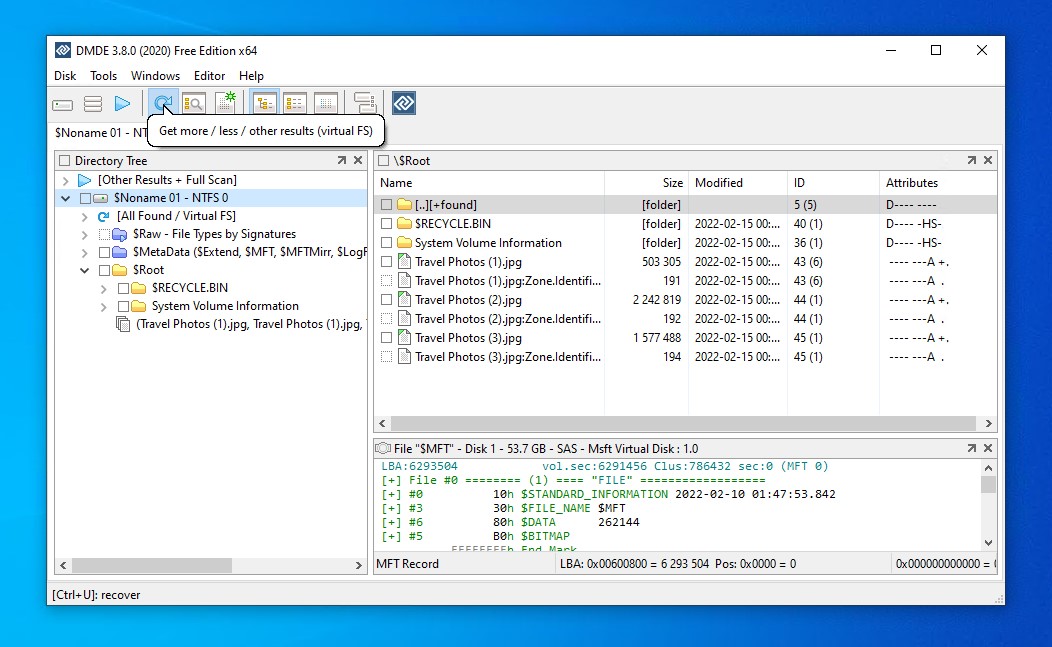The height and width of the screenshot is (647, 1052).
Task: Open the search toolbar icon
Action: [x=193, y=102]
